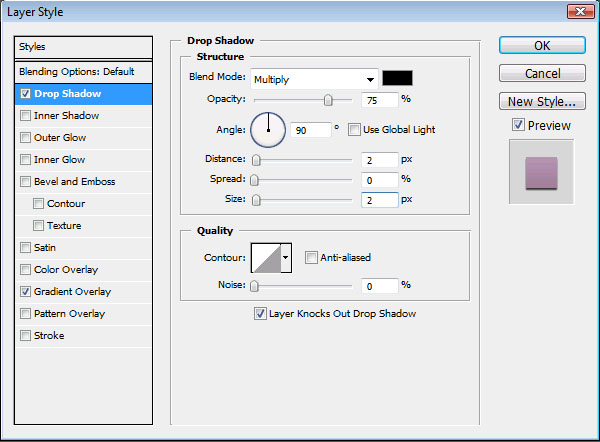600x442 pixels.
Task: Confirm with the OK button
Action: pyautogui.click(x=542, y=46)
